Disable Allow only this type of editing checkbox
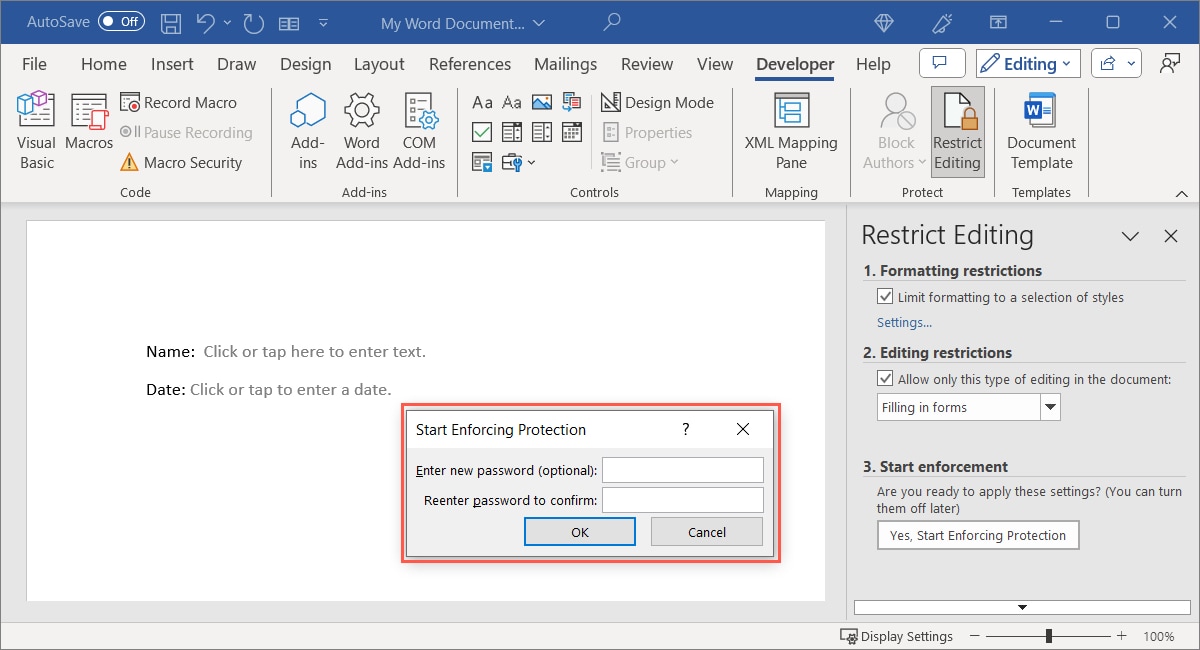This screenshot has height=650, width=1200. point(886,378)
